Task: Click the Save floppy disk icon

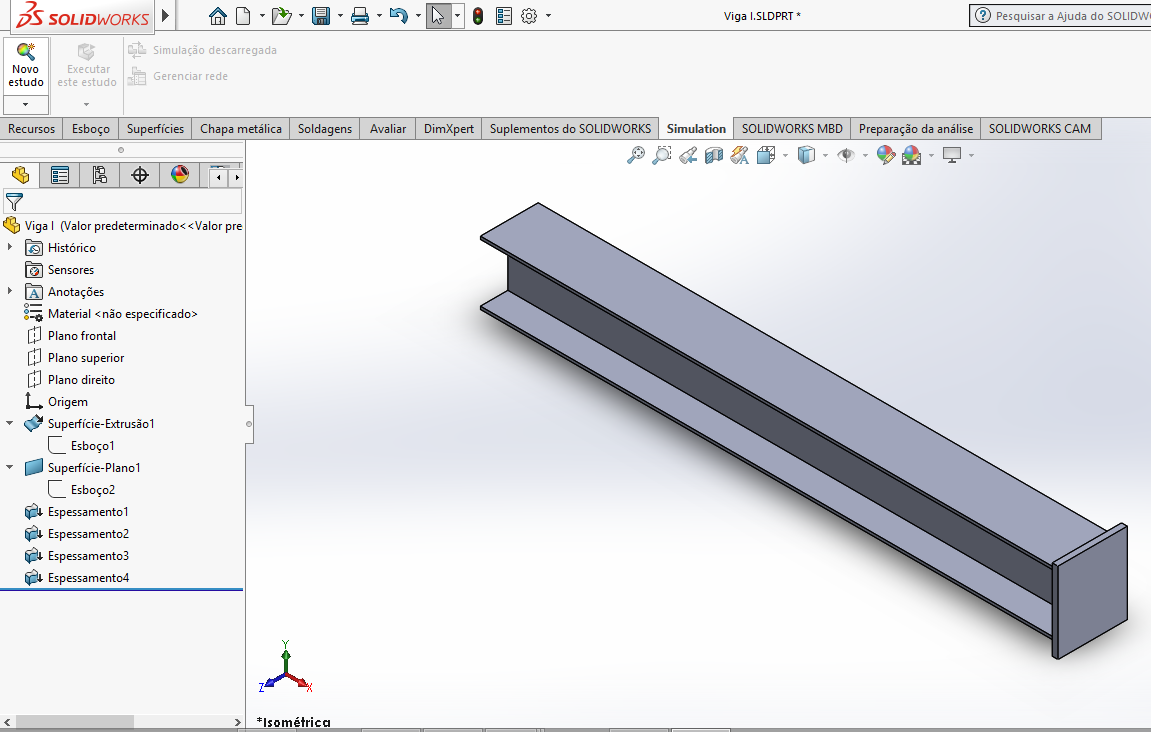Action: click(321, 16)
